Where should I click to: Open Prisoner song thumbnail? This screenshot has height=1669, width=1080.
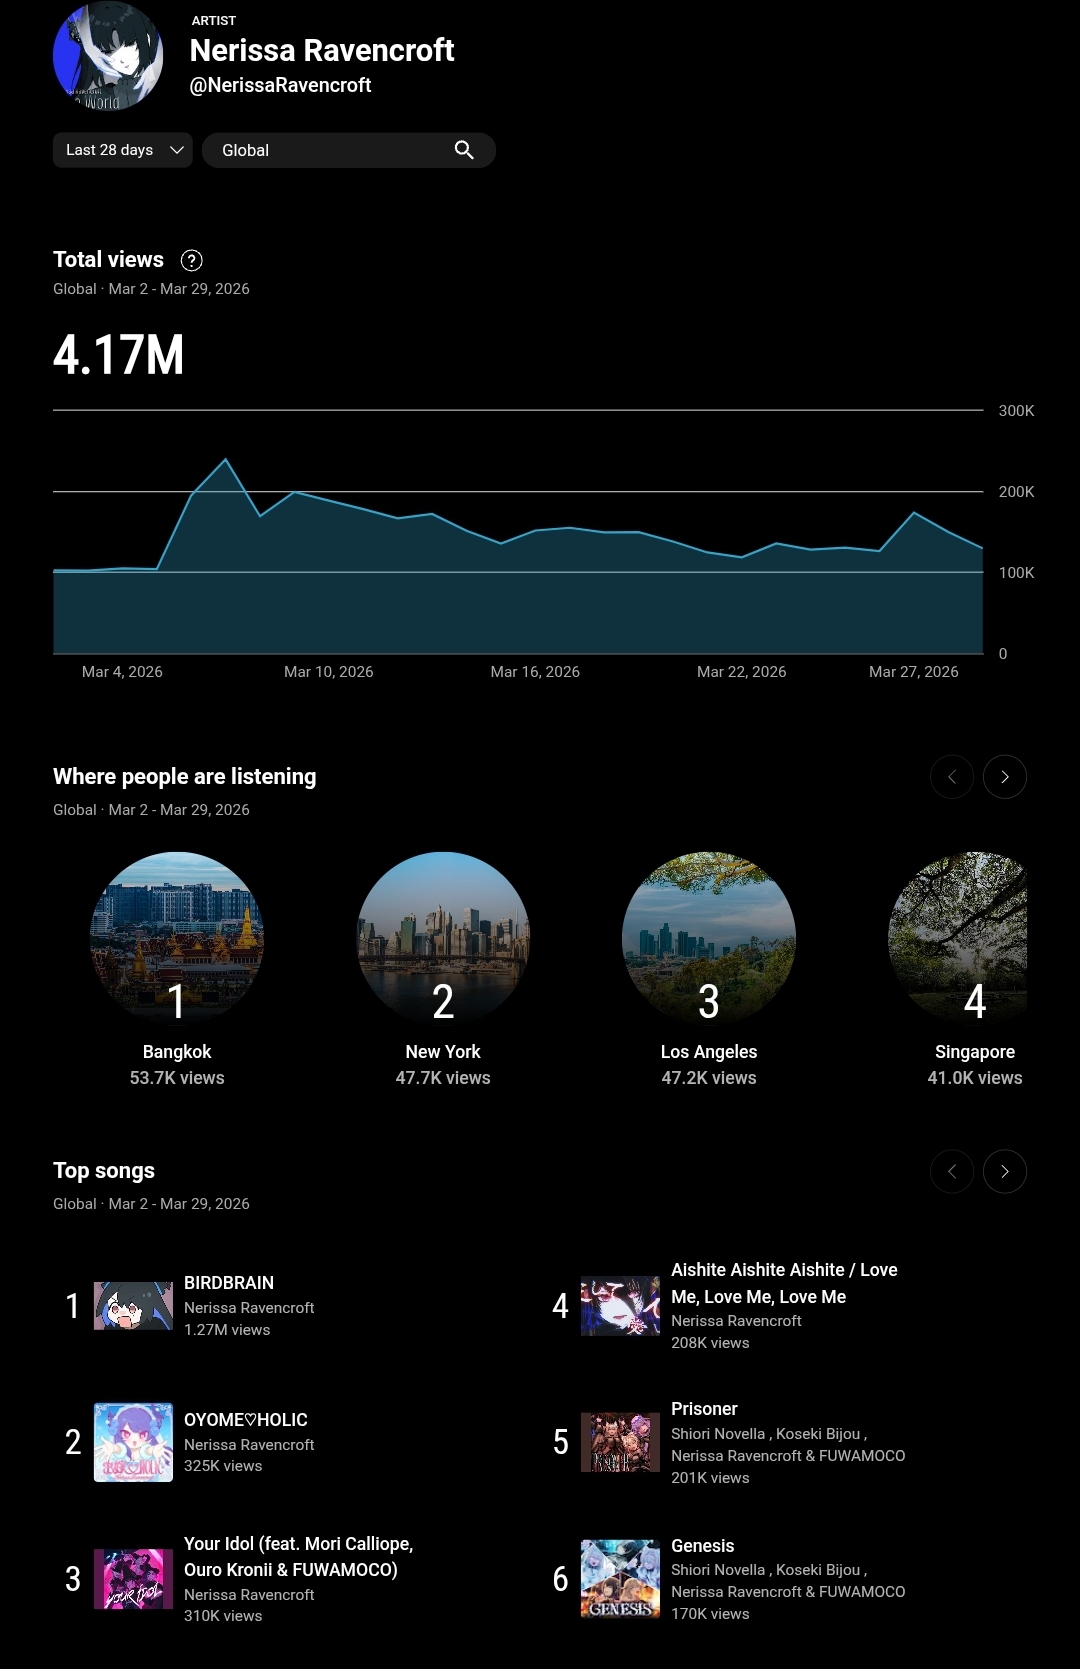coord(620,1442)
